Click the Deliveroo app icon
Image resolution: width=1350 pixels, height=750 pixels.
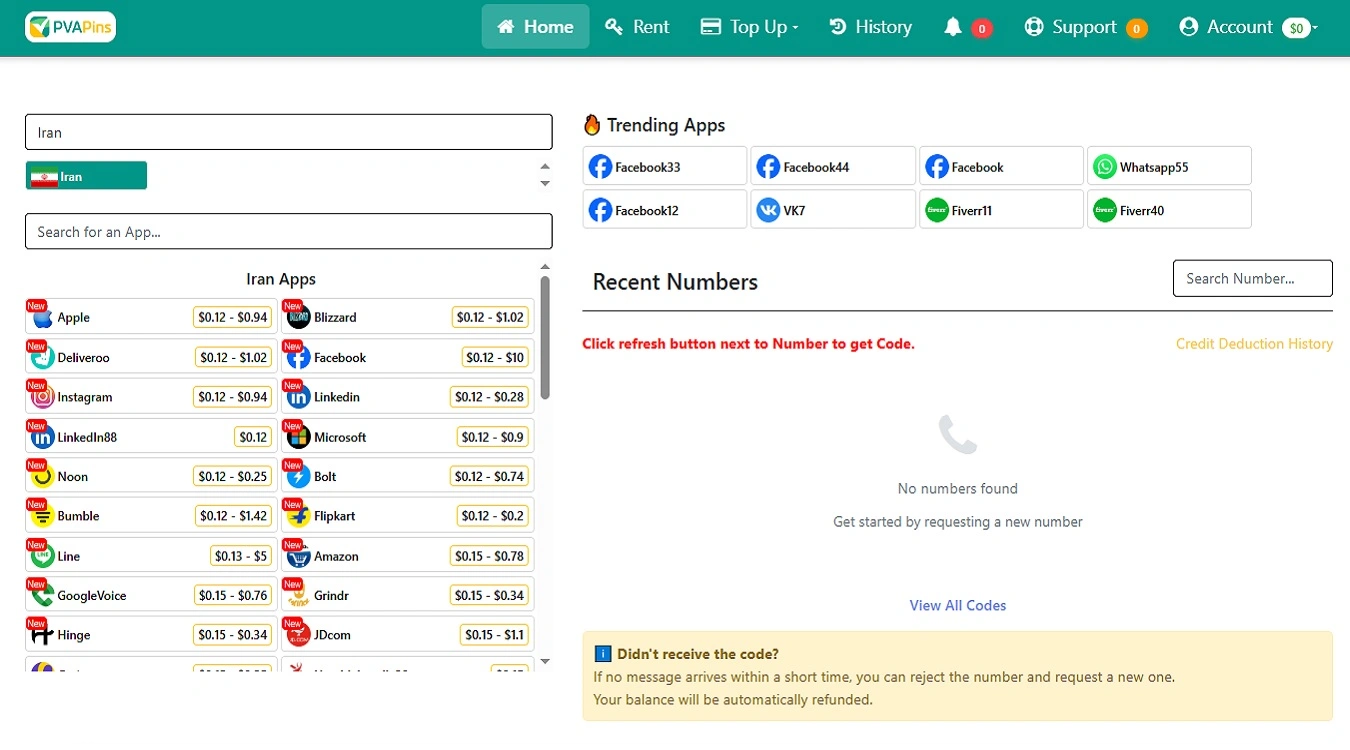click(x=42, y=357)
